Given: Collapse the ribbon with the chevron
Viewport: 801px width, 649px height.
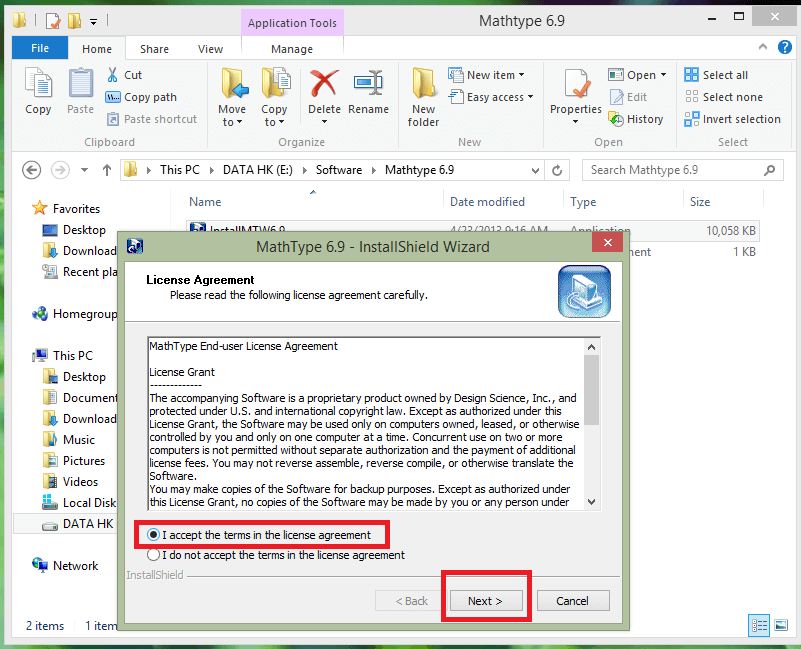Looking at the screenshot, I should pos(763,47).
